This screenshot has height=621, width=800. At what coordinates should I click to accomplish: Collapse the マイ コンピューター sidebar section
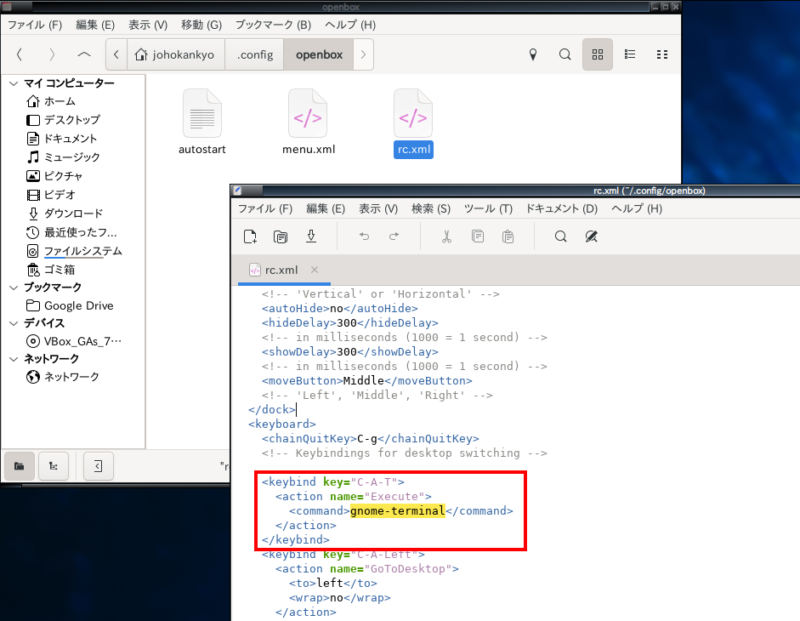coord(14,84)
